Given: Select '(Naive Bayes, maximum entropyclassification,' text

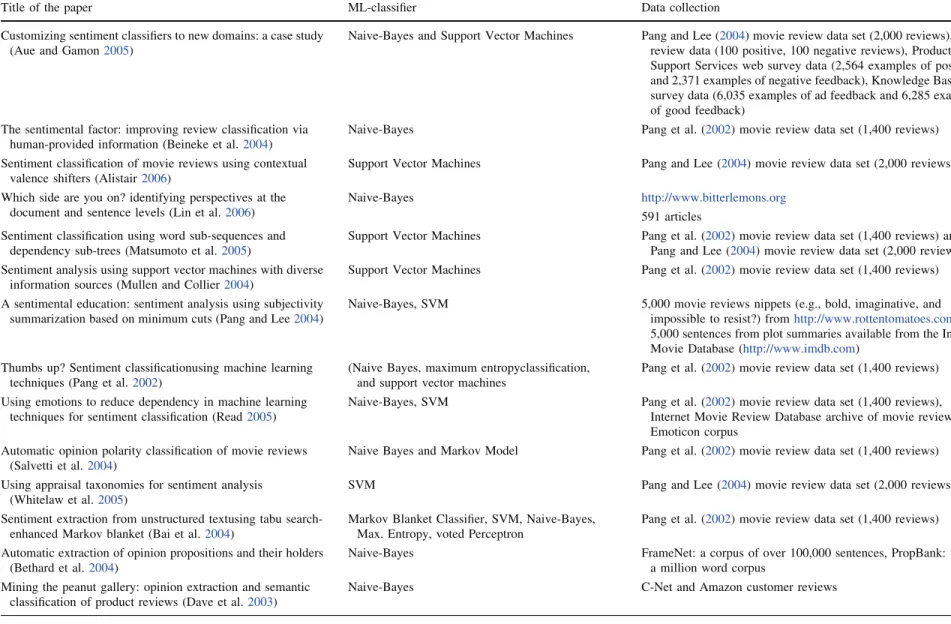Looking at the screenshot, I should (x=469, y=368).
